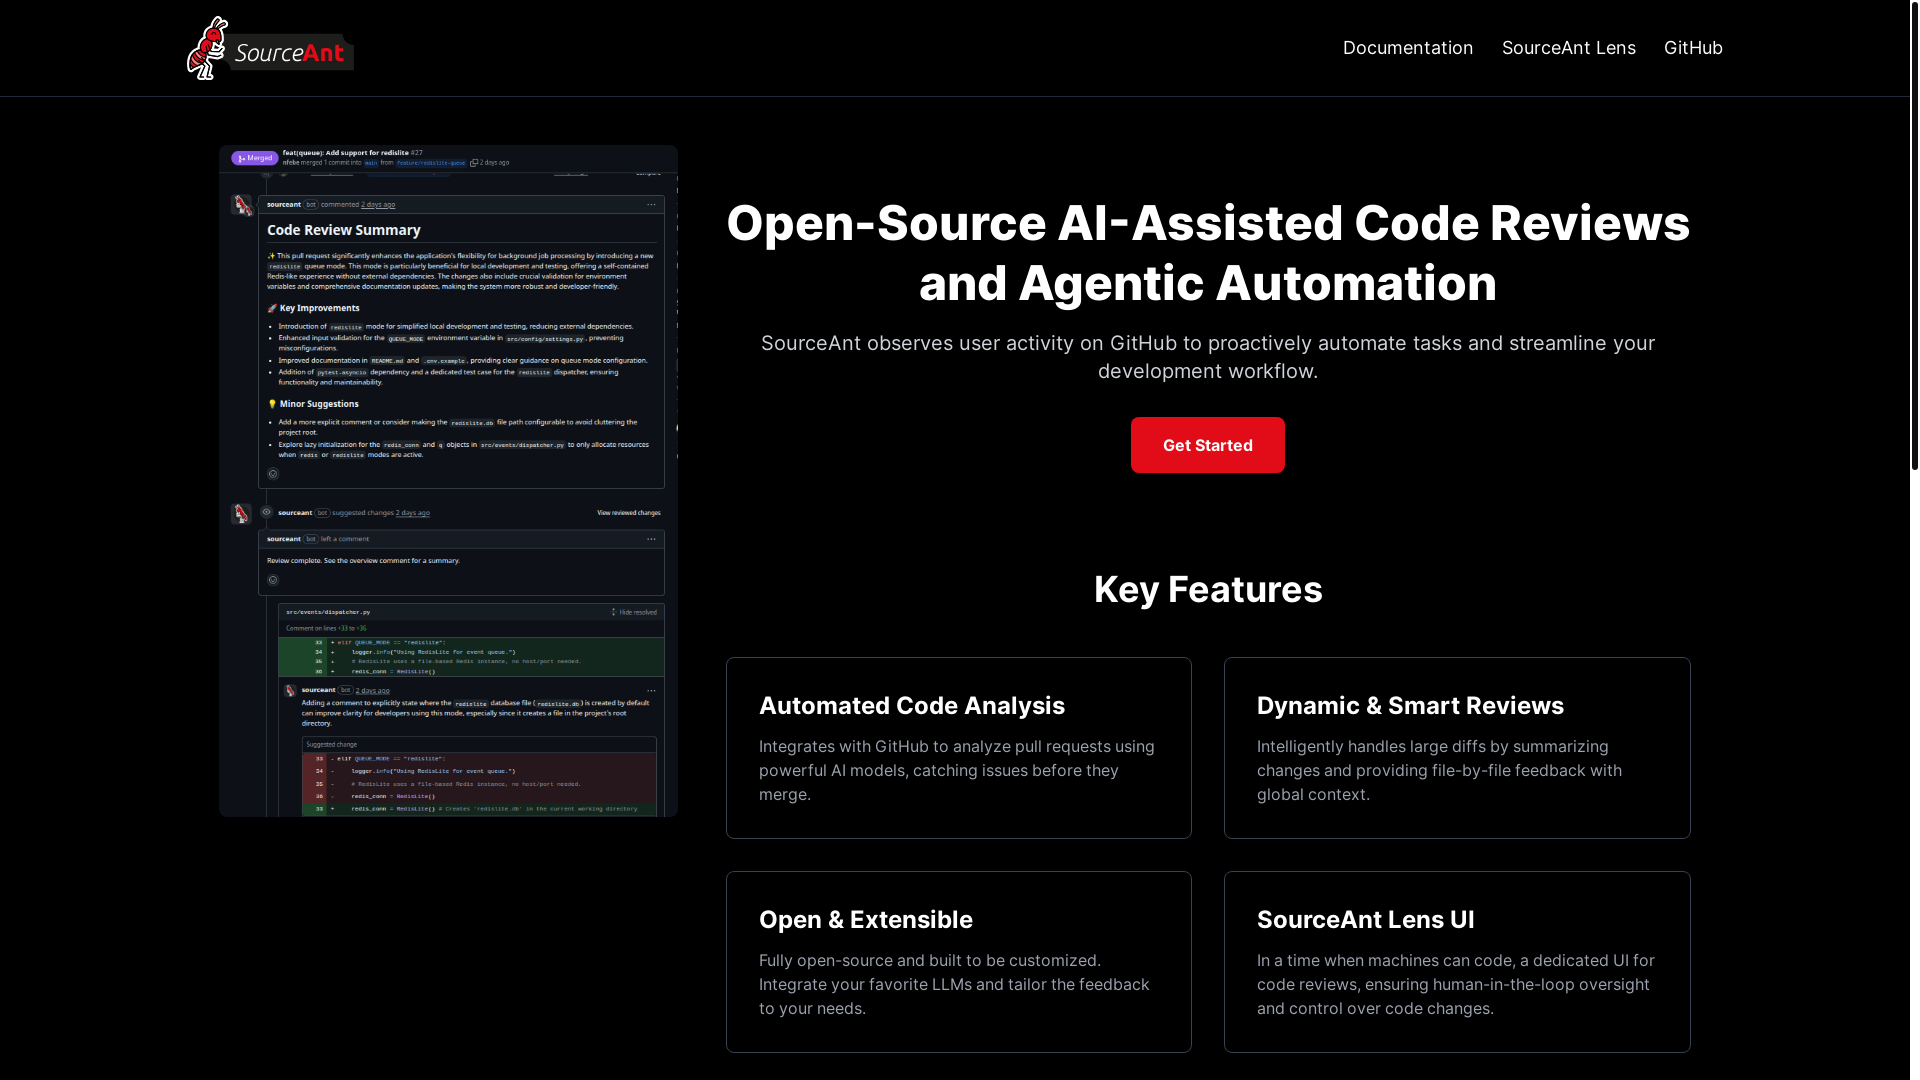Click the Key Features heading
This screenshot has width=1920, height=1080.
click(x=1207, y=589)
